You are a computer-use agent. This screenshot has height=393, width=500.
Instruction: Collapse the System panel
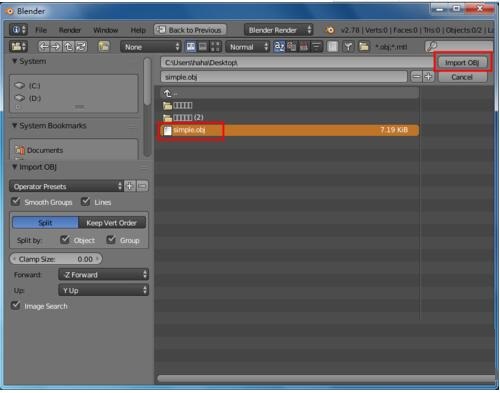click(15, 61)
